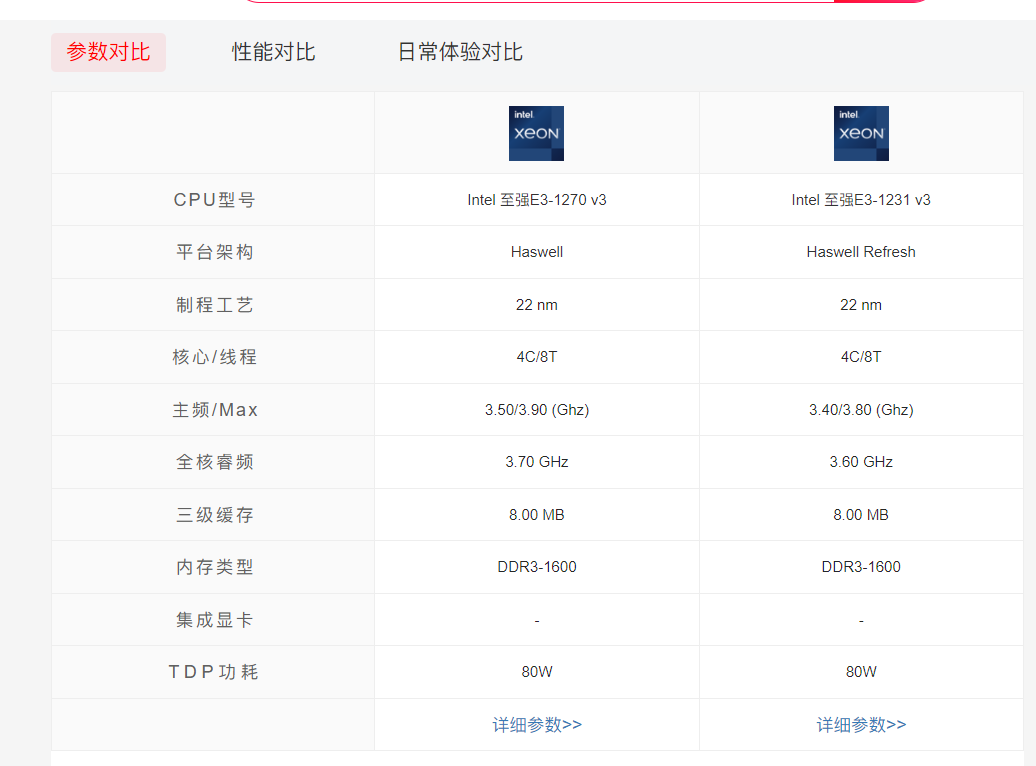This screenshot has height=766, width=1036.
Task: Select the text Intel 至强E3-1231 v3
Action: coord(861,200)
